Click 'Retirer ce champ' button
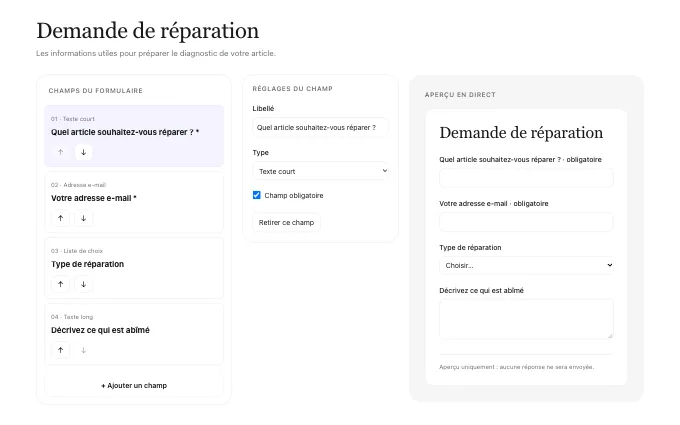This screenshot has width=680, height=425. [286, 222]
